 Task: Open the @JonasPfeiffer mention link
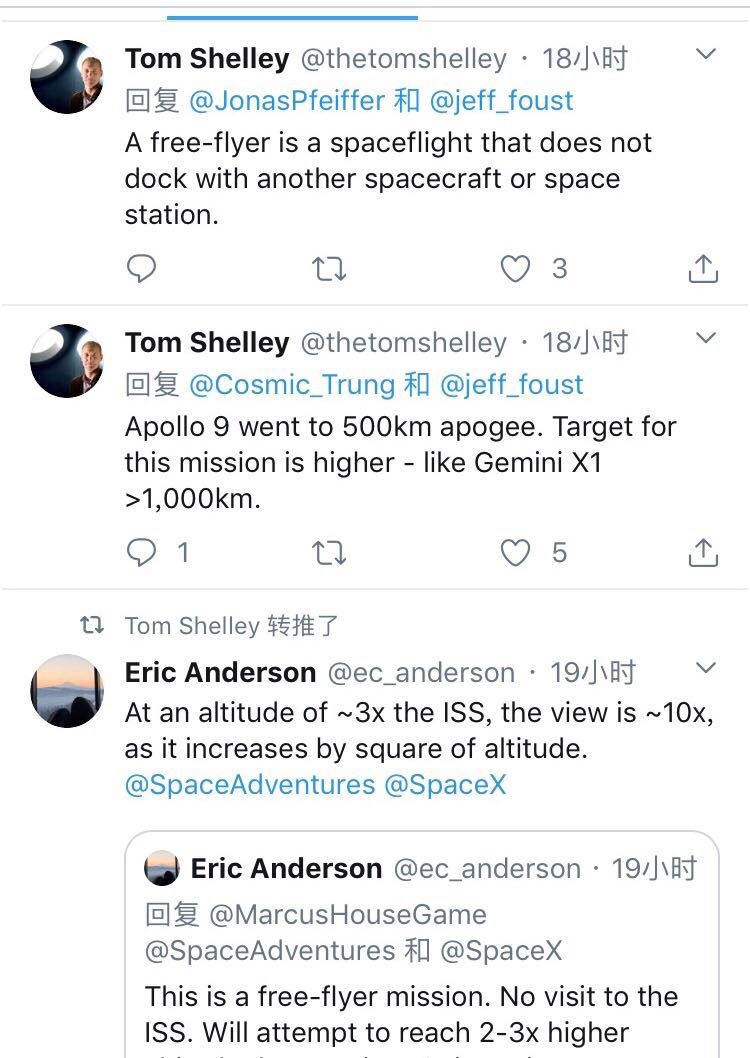(287, 100)
